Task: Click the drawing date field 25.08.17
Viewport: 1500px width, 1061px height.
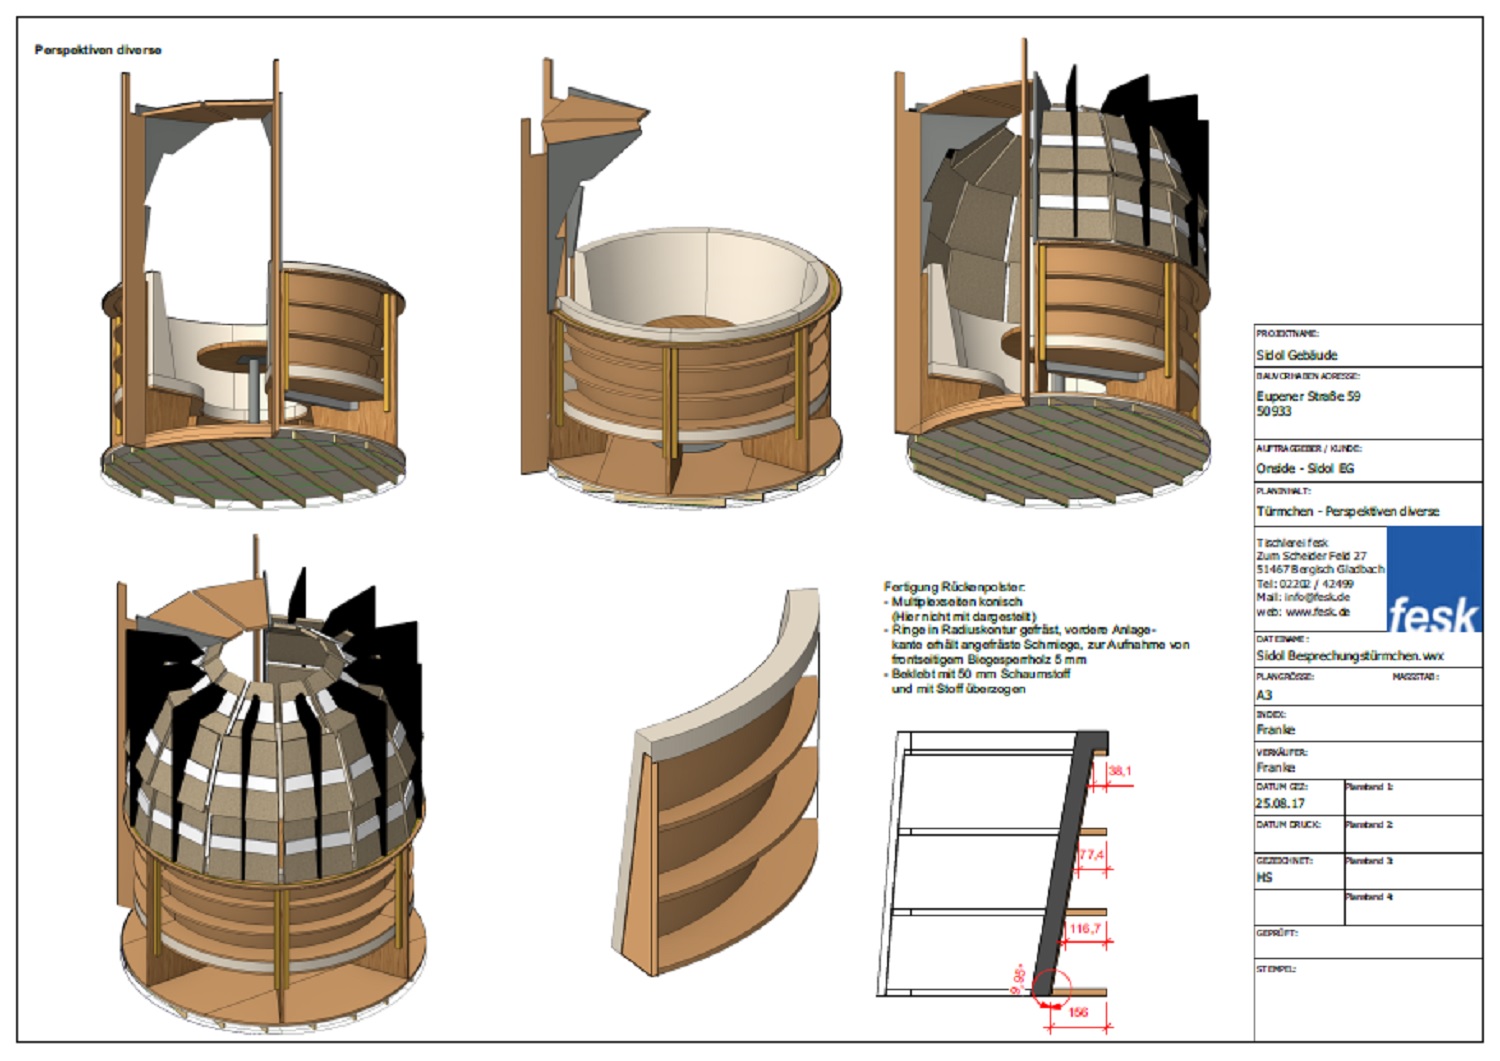Action: tap(1280, 803)
